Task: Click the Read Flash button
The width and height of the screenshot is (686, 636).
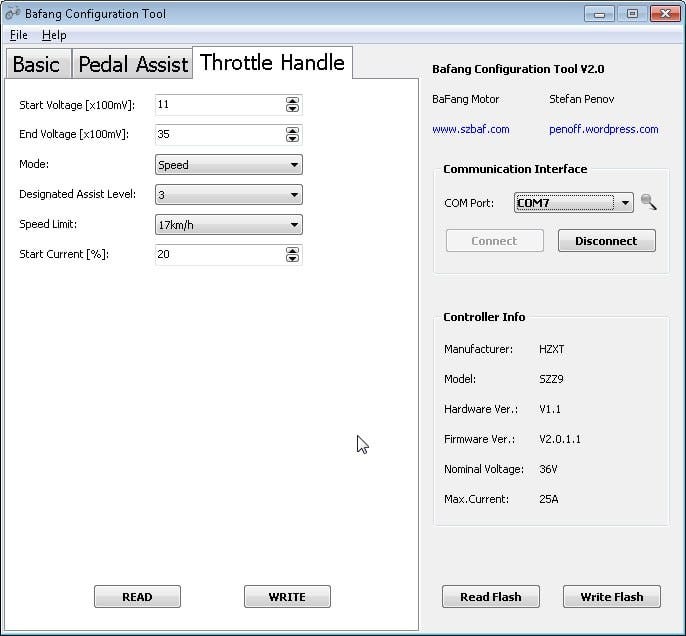Action: tap(491, 597)
